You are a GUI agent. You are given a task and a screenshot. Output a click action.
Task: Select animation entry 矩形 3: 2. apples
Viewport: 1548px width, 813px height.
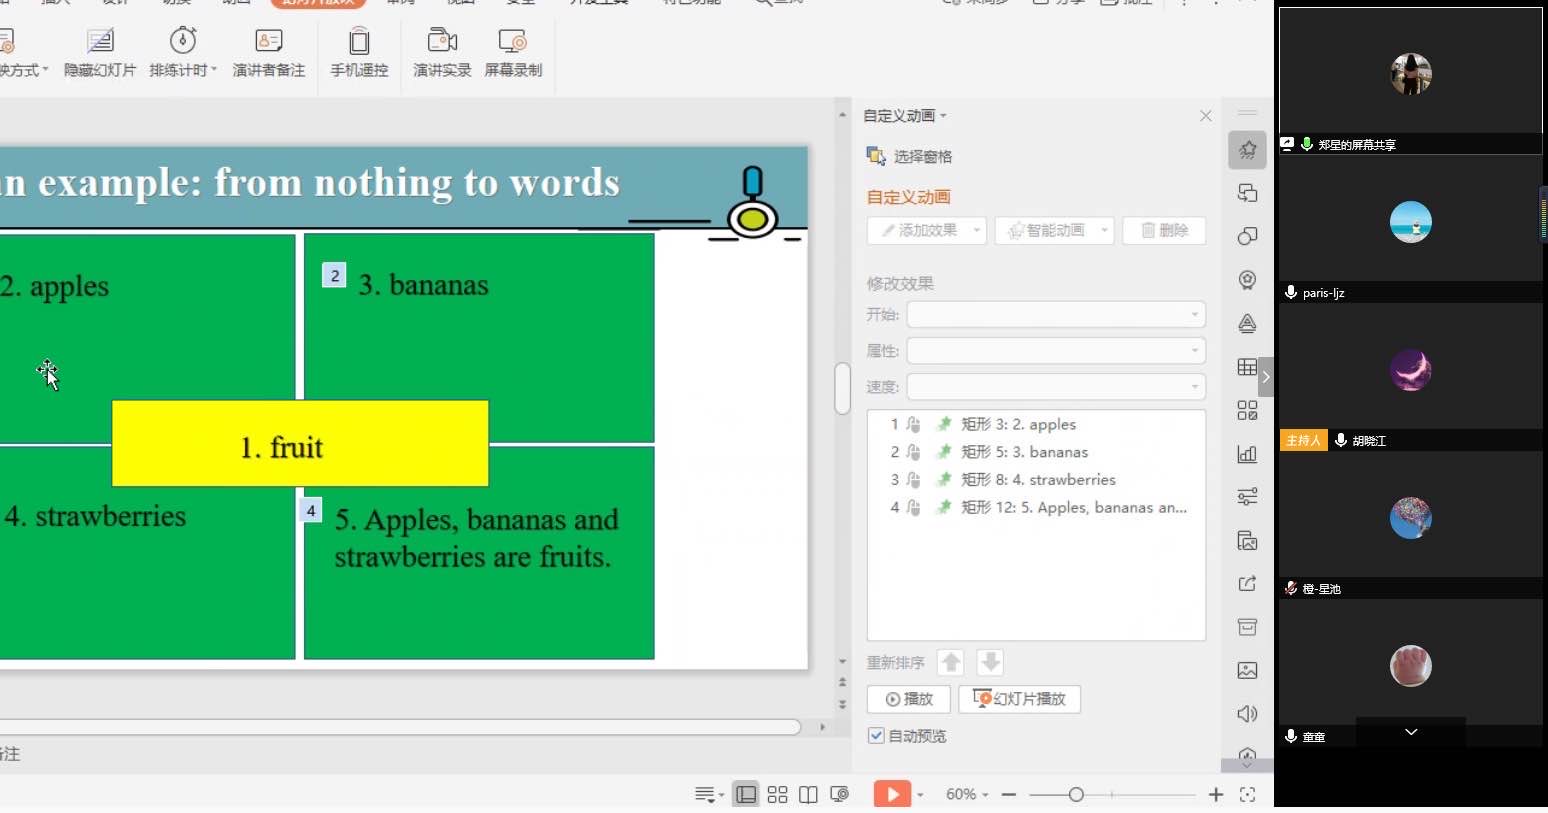[1018, 424]
